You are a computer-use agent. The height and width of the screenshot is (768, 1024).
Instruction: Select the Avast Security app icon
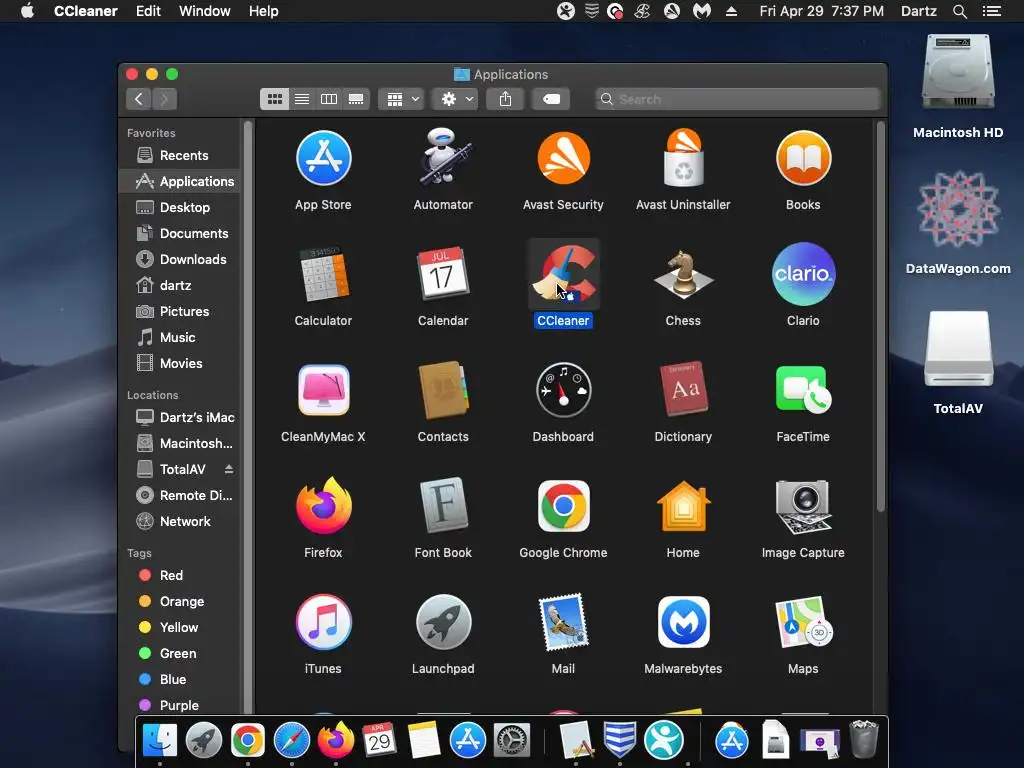click(x=563, y=158)
